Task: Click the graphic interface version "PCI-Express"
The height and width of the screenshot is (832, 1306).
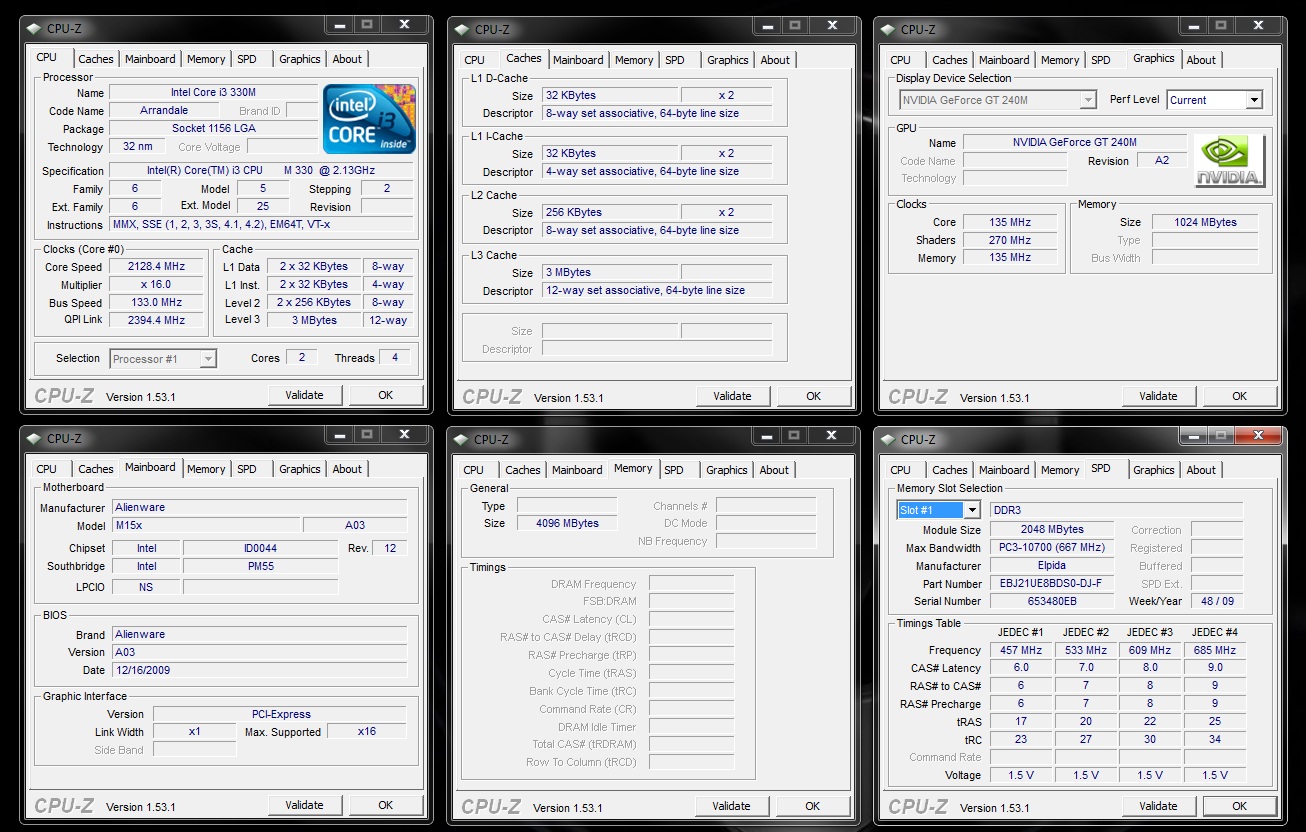Action: pos(280,714)
